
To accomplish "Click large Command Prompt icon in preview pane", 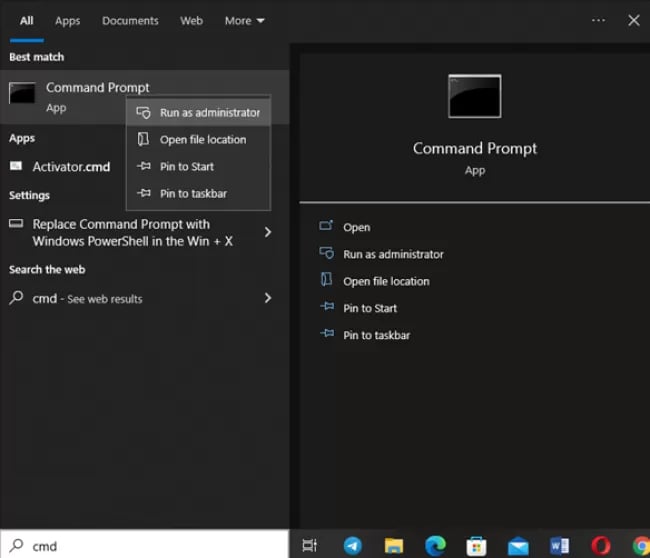I will pyautogui.click(x=475, y=96).
